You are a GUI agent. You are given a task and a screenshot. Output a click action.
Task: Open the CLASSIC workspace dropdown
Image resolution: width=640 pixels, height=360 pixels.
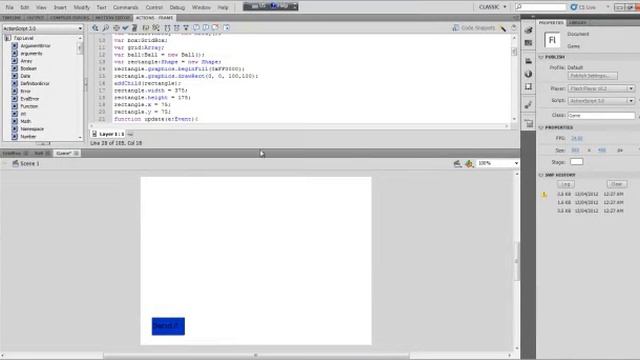pyautogui.click(x=493, y=7)
